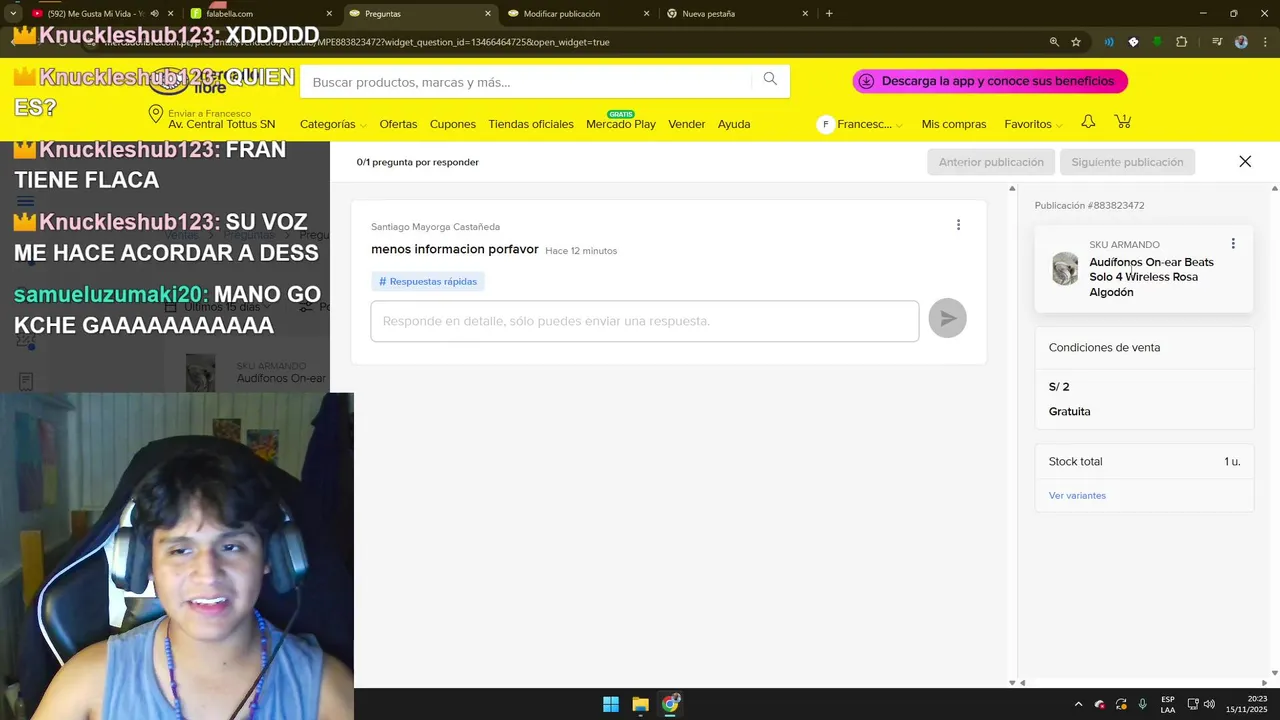This screenshot has width=1280, height=720.
Task: Bookmark page with the star icon
Action: (1076, 42)
